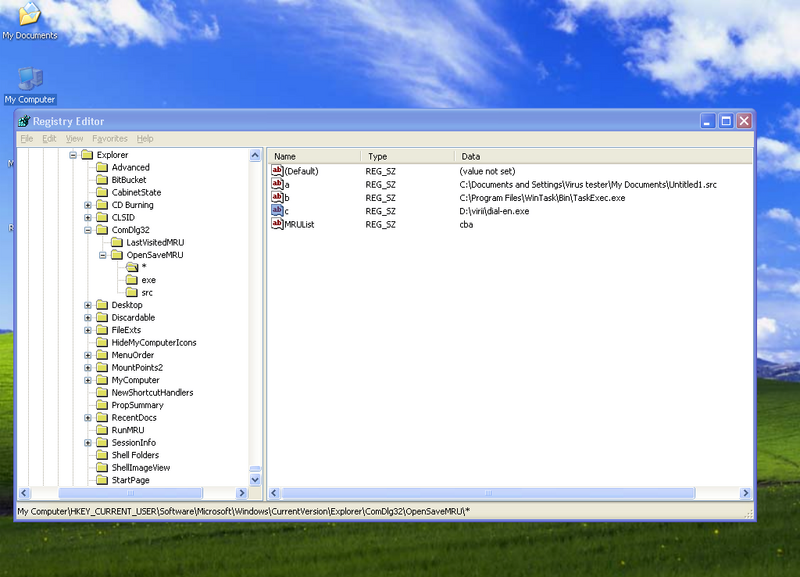This screenshot has height=577, width=800.
Task: Click the exe subkey folder icon
Action: point(132,280)
